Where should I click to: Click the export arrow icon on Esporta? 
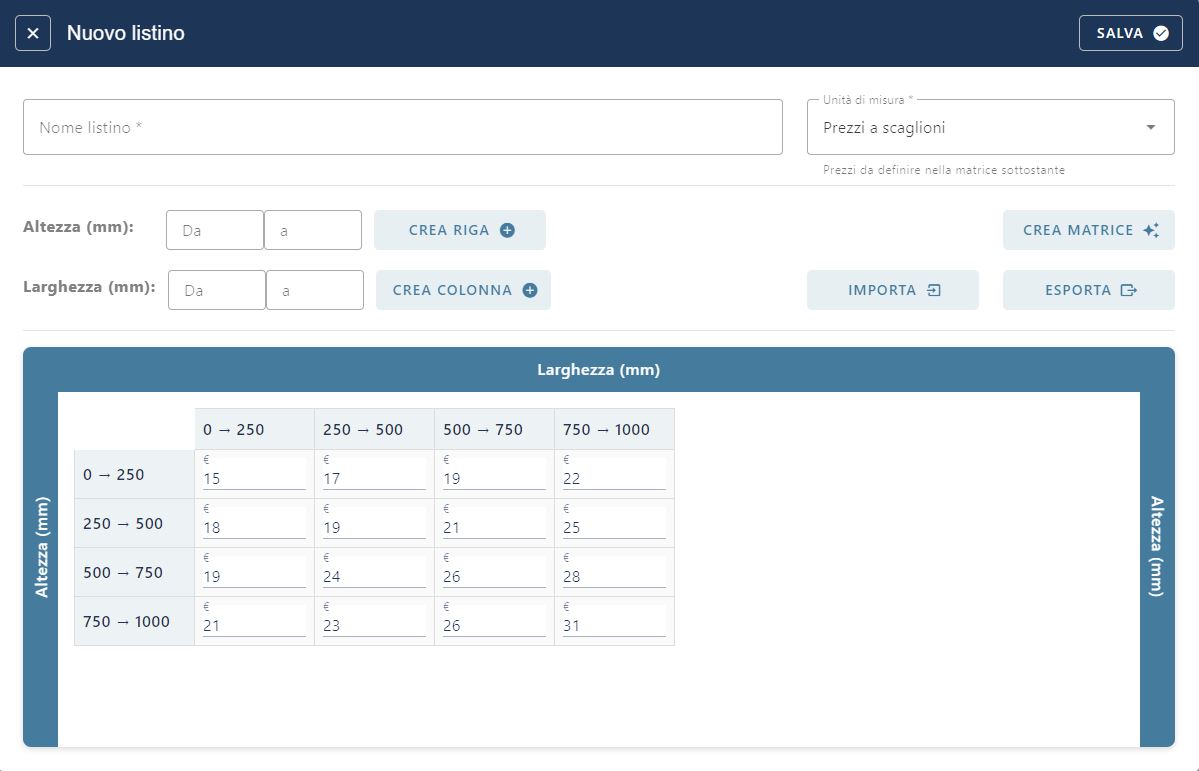tap(1129, 290)
